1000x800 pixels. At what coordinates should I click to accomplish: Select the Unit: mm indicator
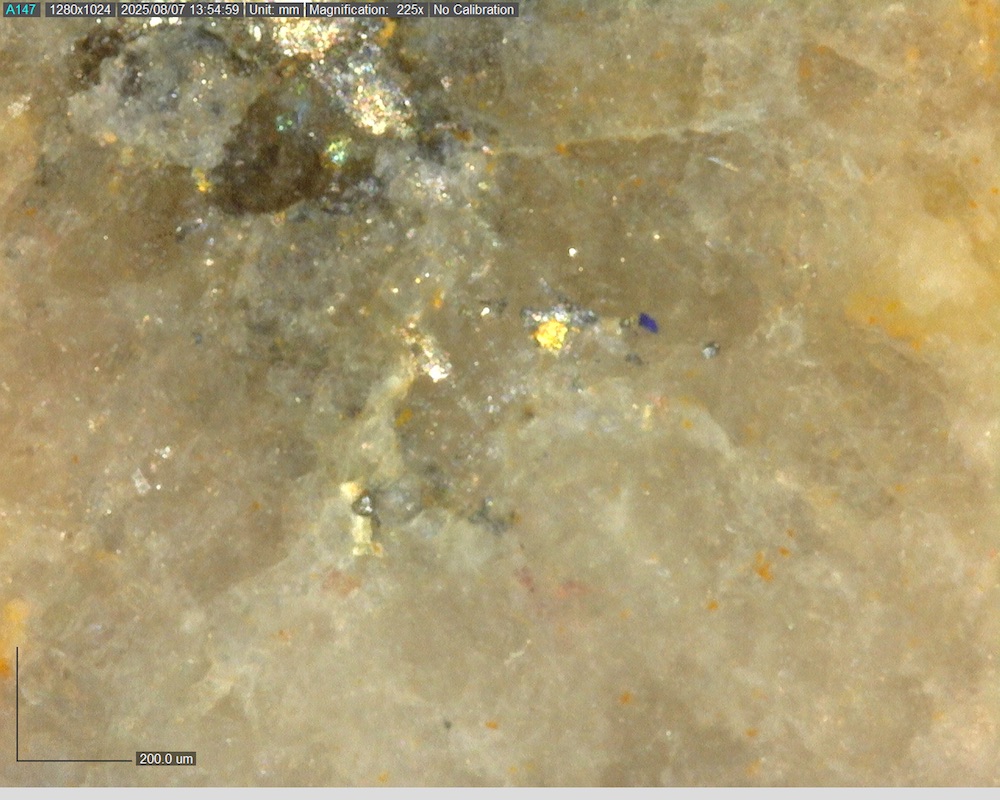point(273,10)
